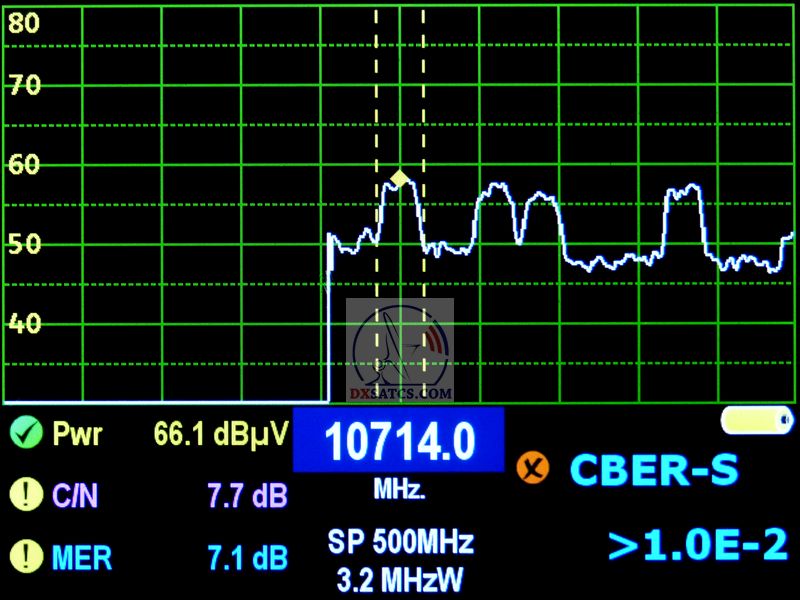Click the 7.1 dB MER reading

click(x=246, y=556)
